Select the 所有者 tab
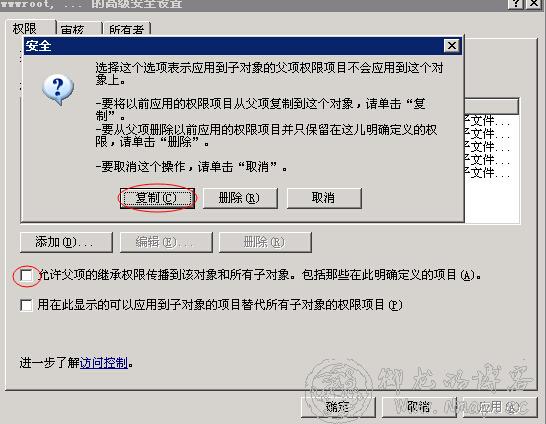The width and height of the screenshot is (546, 424). pos(127,29)
